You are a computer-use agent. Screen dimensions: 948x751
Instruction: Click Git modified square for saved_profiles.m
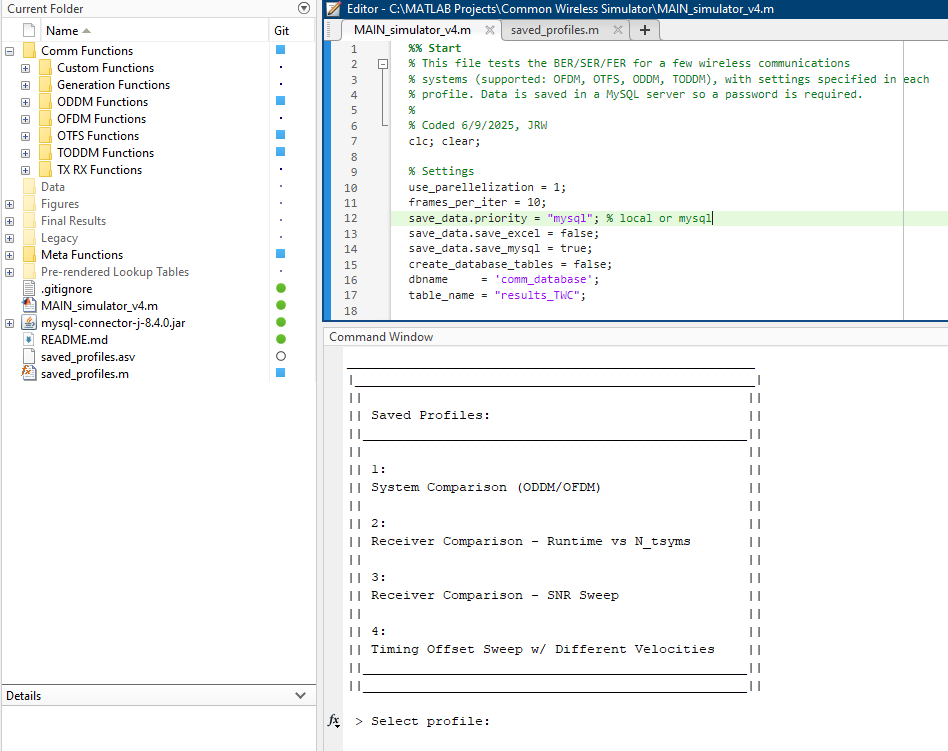(281, 372)
